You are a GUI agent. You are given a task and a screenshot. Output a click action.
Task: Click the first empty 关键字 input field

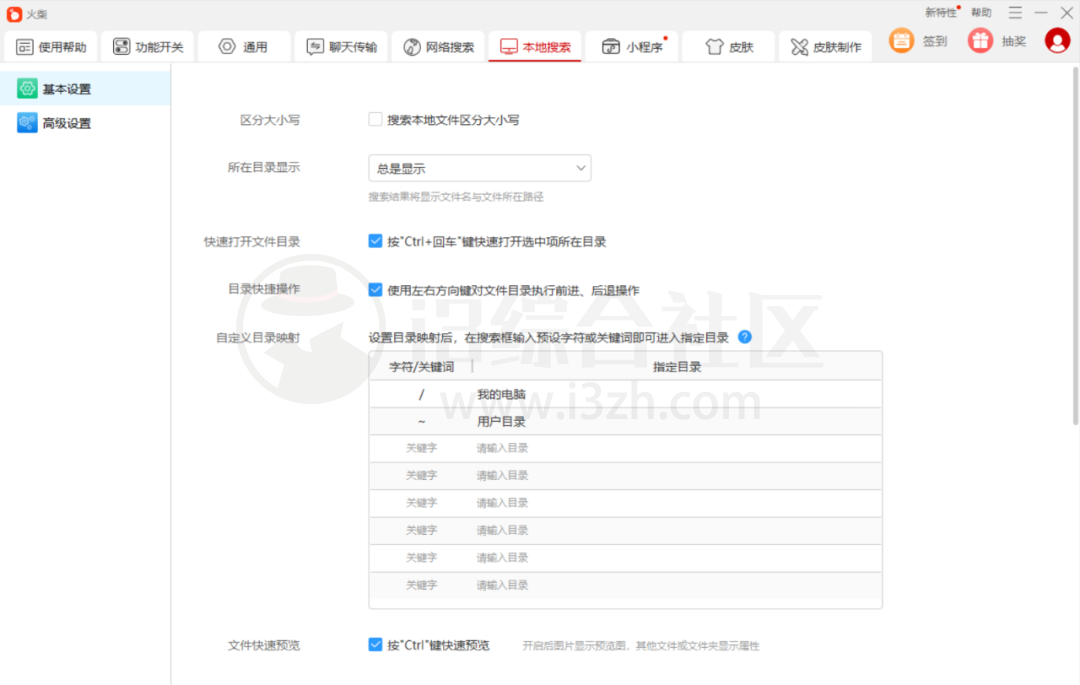pos(422,448)
